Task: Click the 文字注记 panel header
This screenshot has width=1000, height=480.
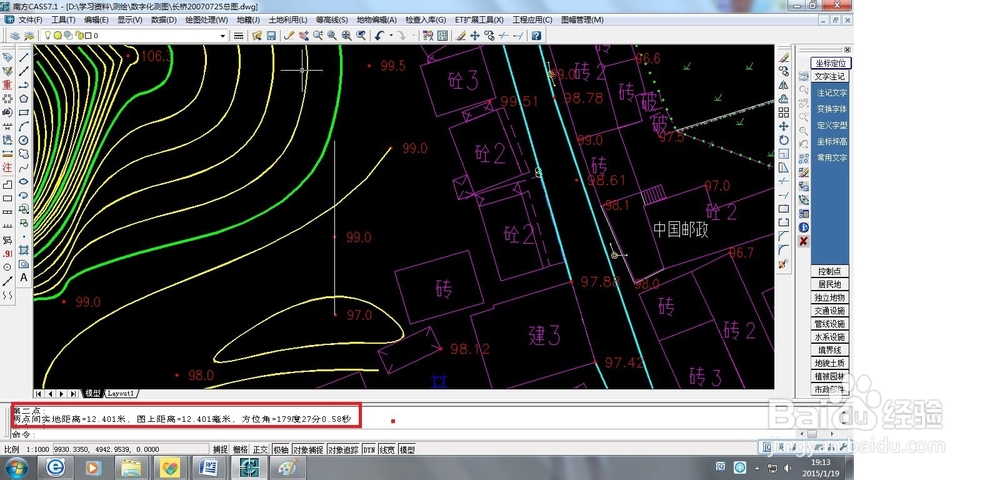Action: click(x=831, y=76)
